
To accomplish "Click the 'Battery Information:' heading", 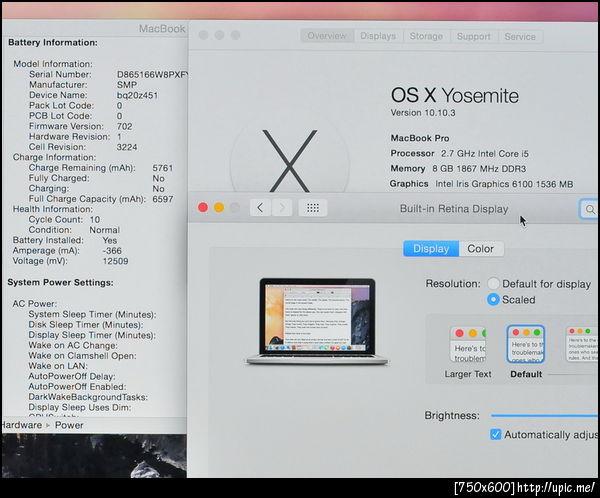I will pos(53,42).
